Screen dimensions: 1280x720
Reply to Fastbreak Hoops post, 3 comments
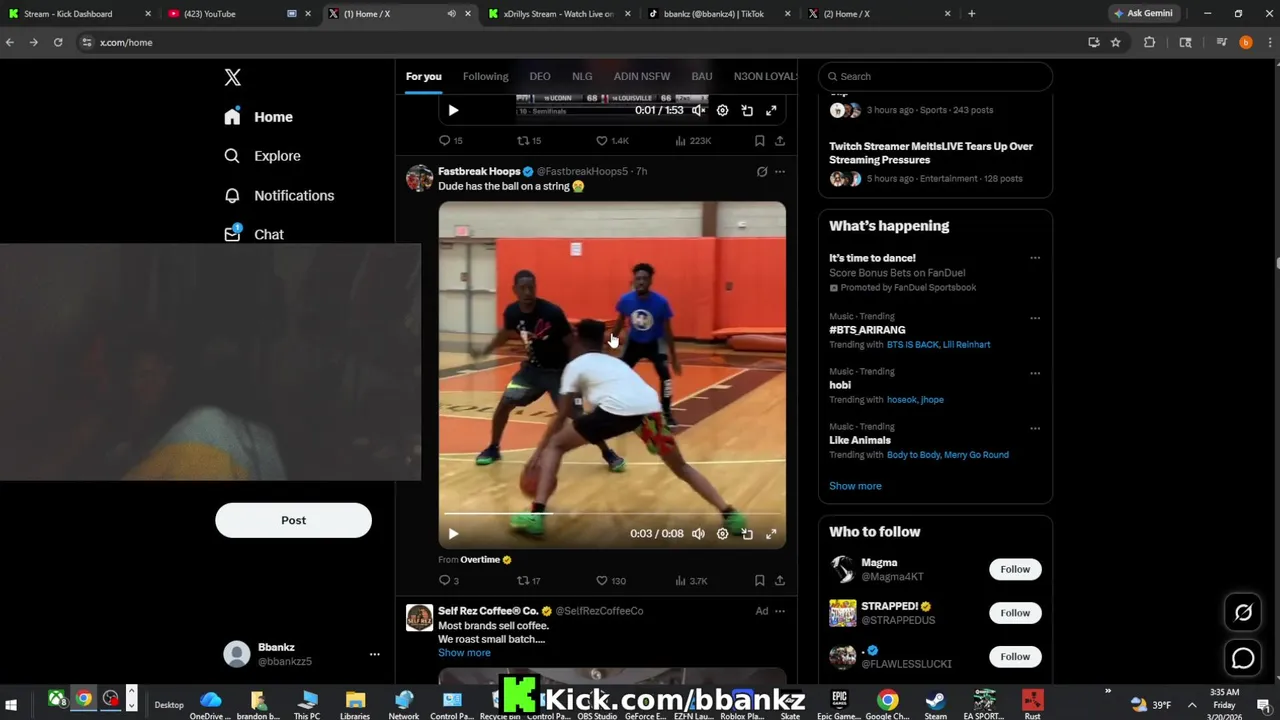pos(449,581)
